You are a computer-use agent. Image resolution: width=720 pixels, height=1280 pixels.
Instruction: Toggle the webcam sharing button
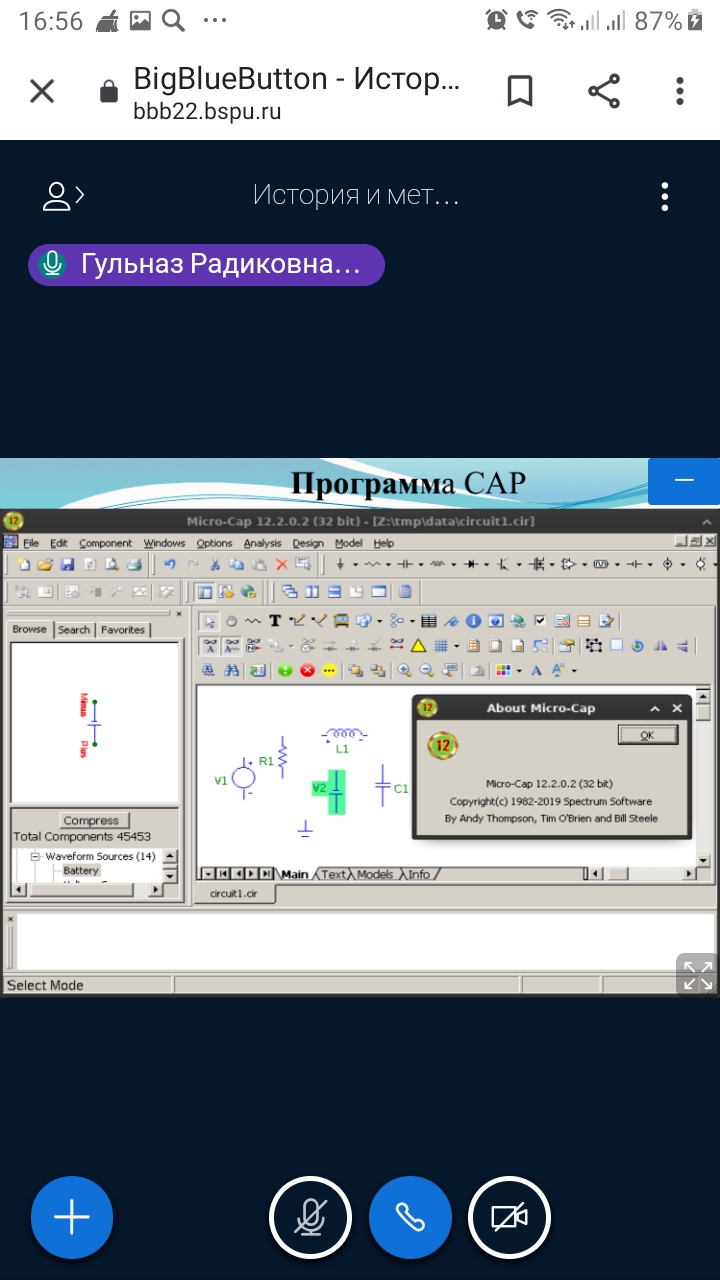pos(509,1217)
